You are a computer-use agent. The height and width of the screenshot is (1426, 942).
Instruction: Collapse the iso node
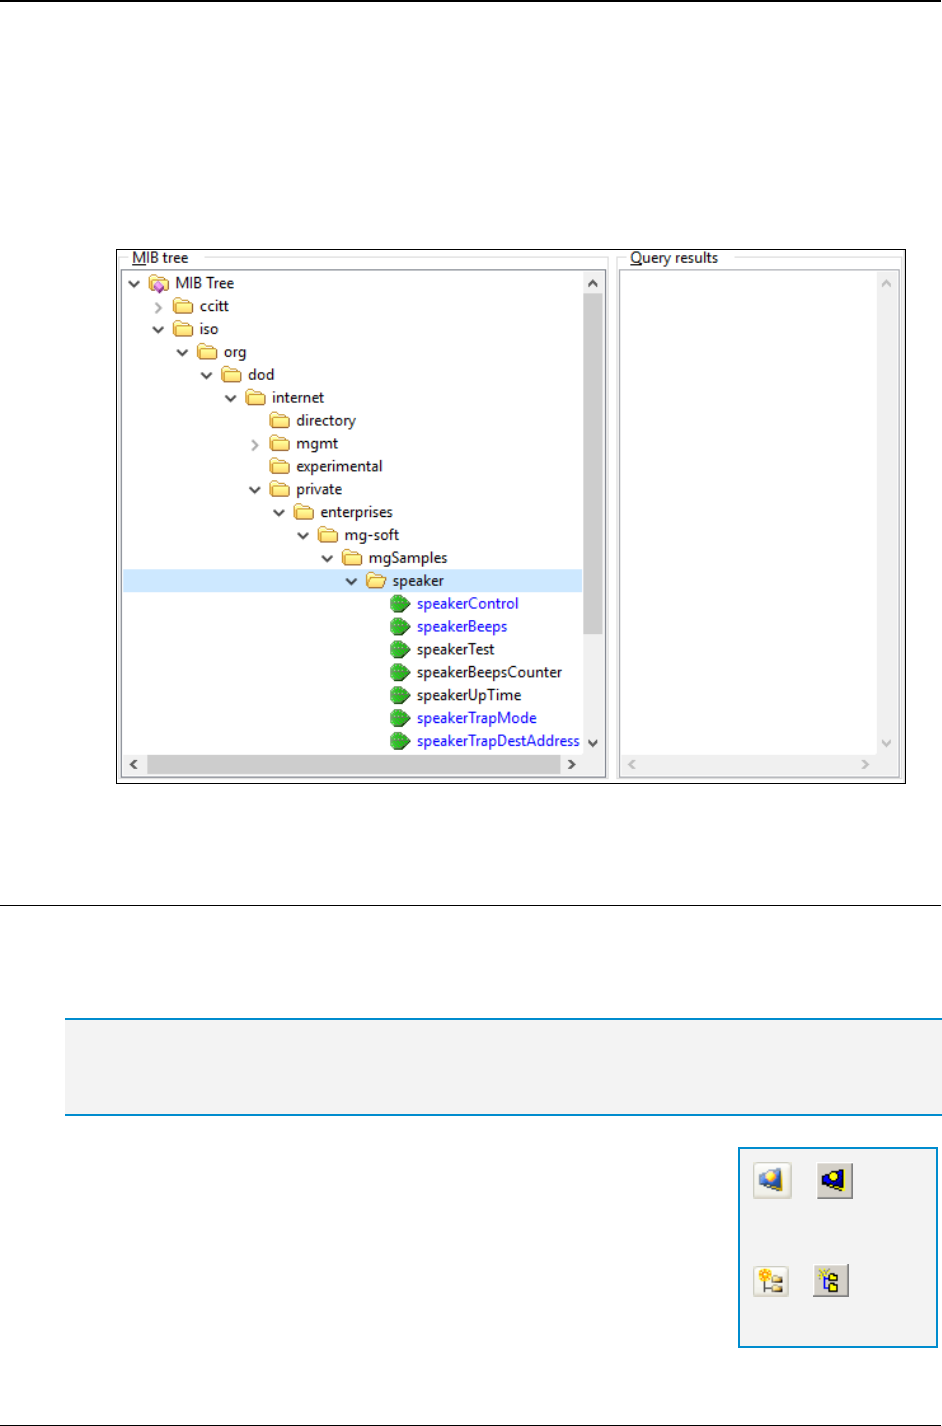pyautogui.click(x=158, y=329)
